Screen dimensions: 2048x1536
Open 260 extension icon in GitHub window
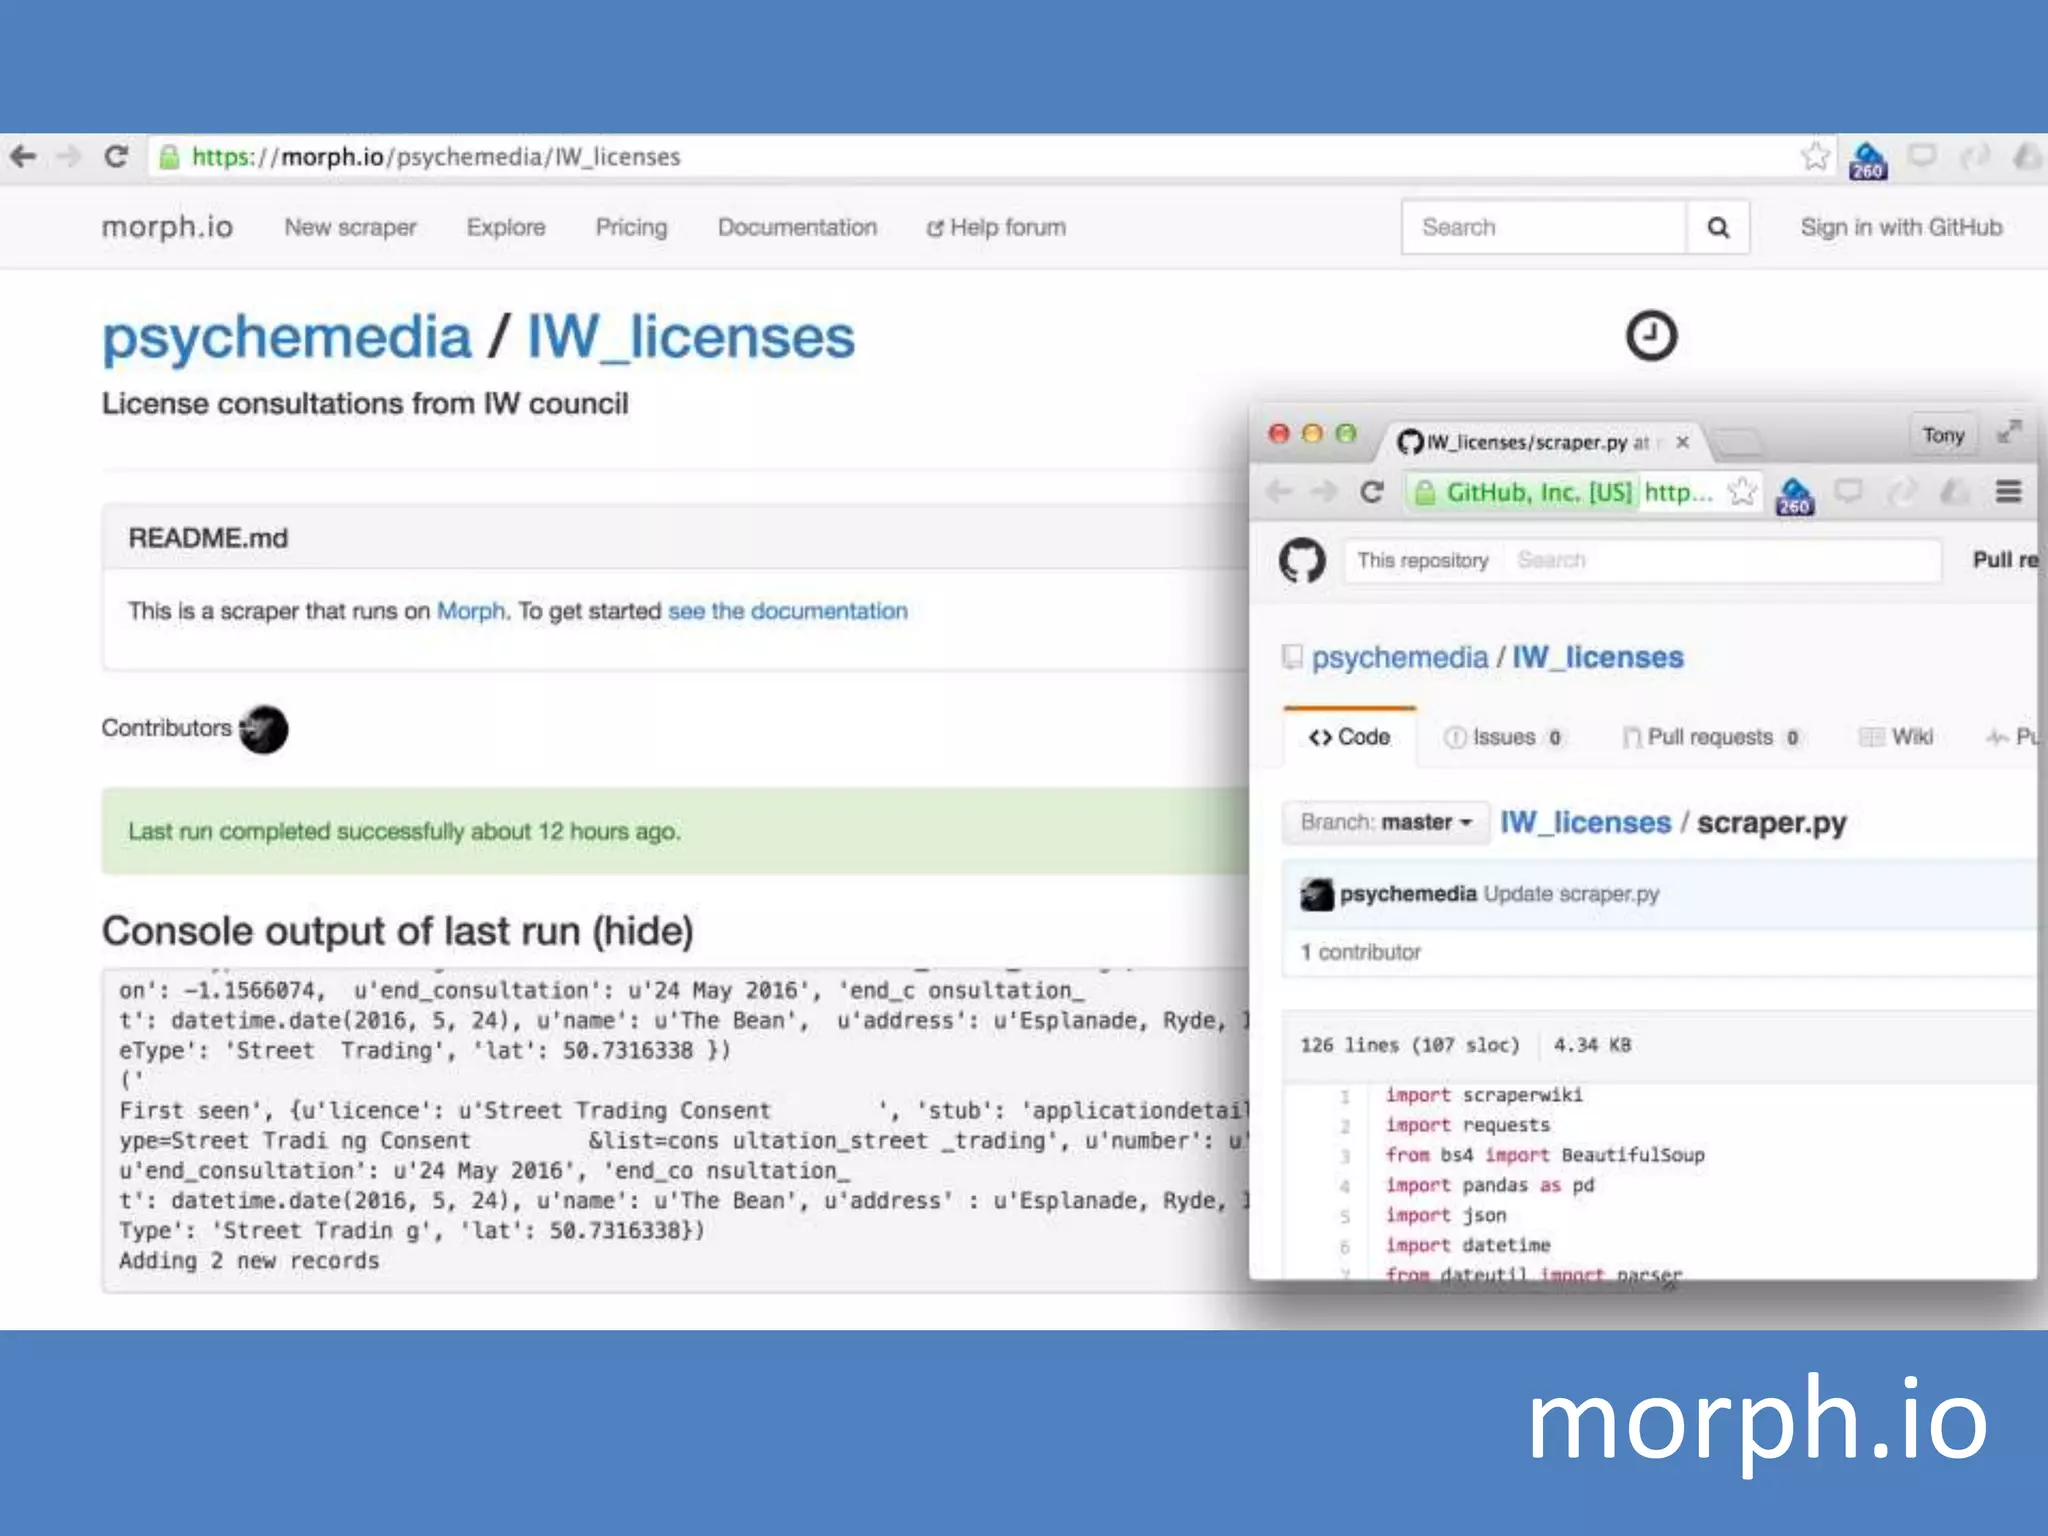(1795, 495)
